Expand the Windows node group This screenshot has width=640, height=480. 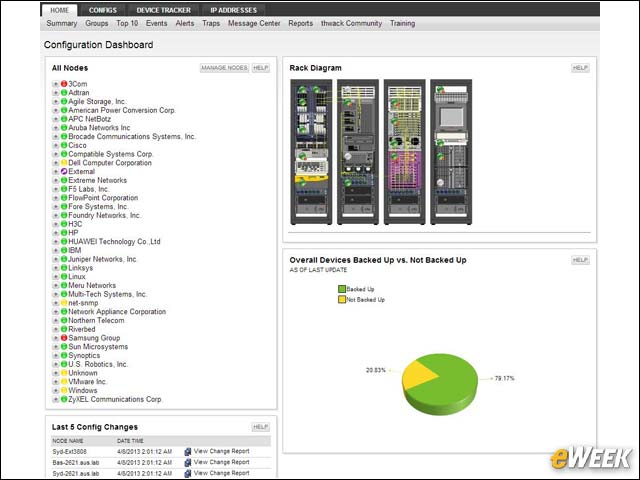click(56, 391)
